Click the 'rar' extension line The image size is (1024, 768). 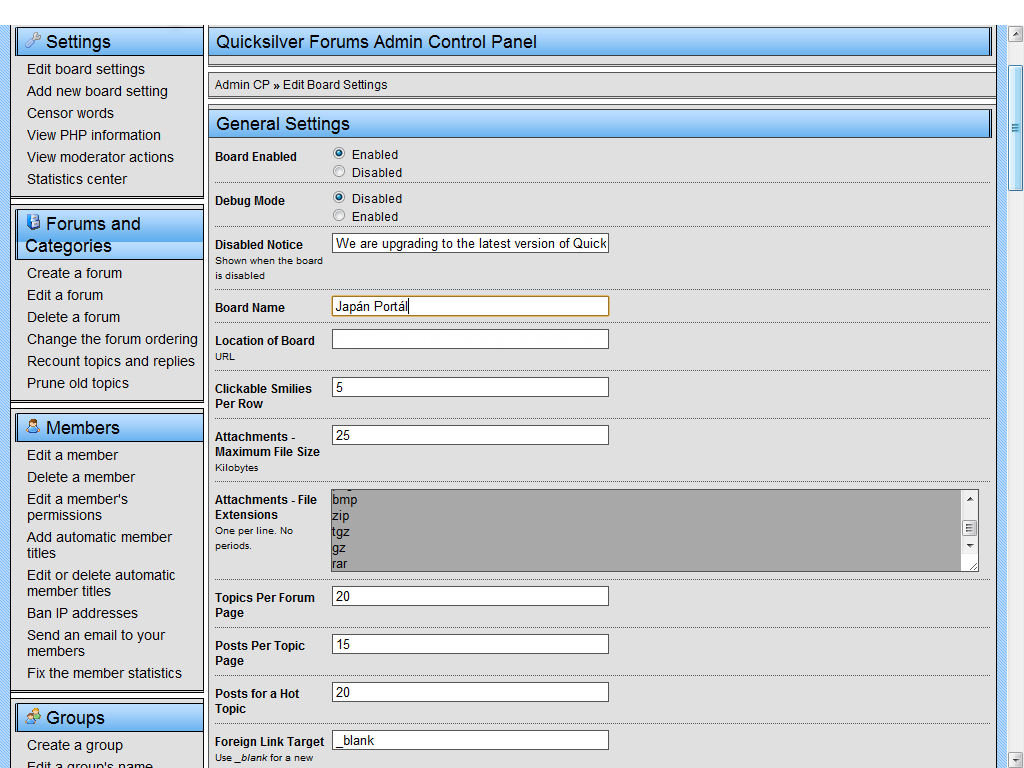pyautogui.click(x=340, y=564)
